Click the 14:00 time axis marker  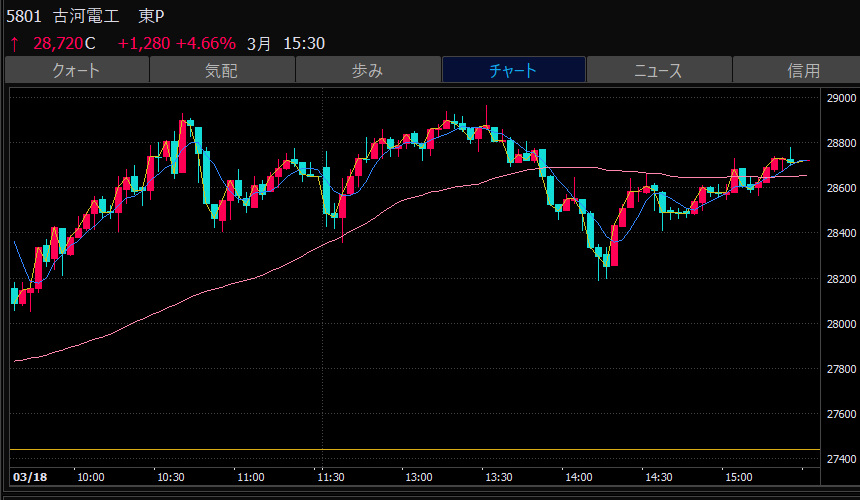tap(579, 476)
